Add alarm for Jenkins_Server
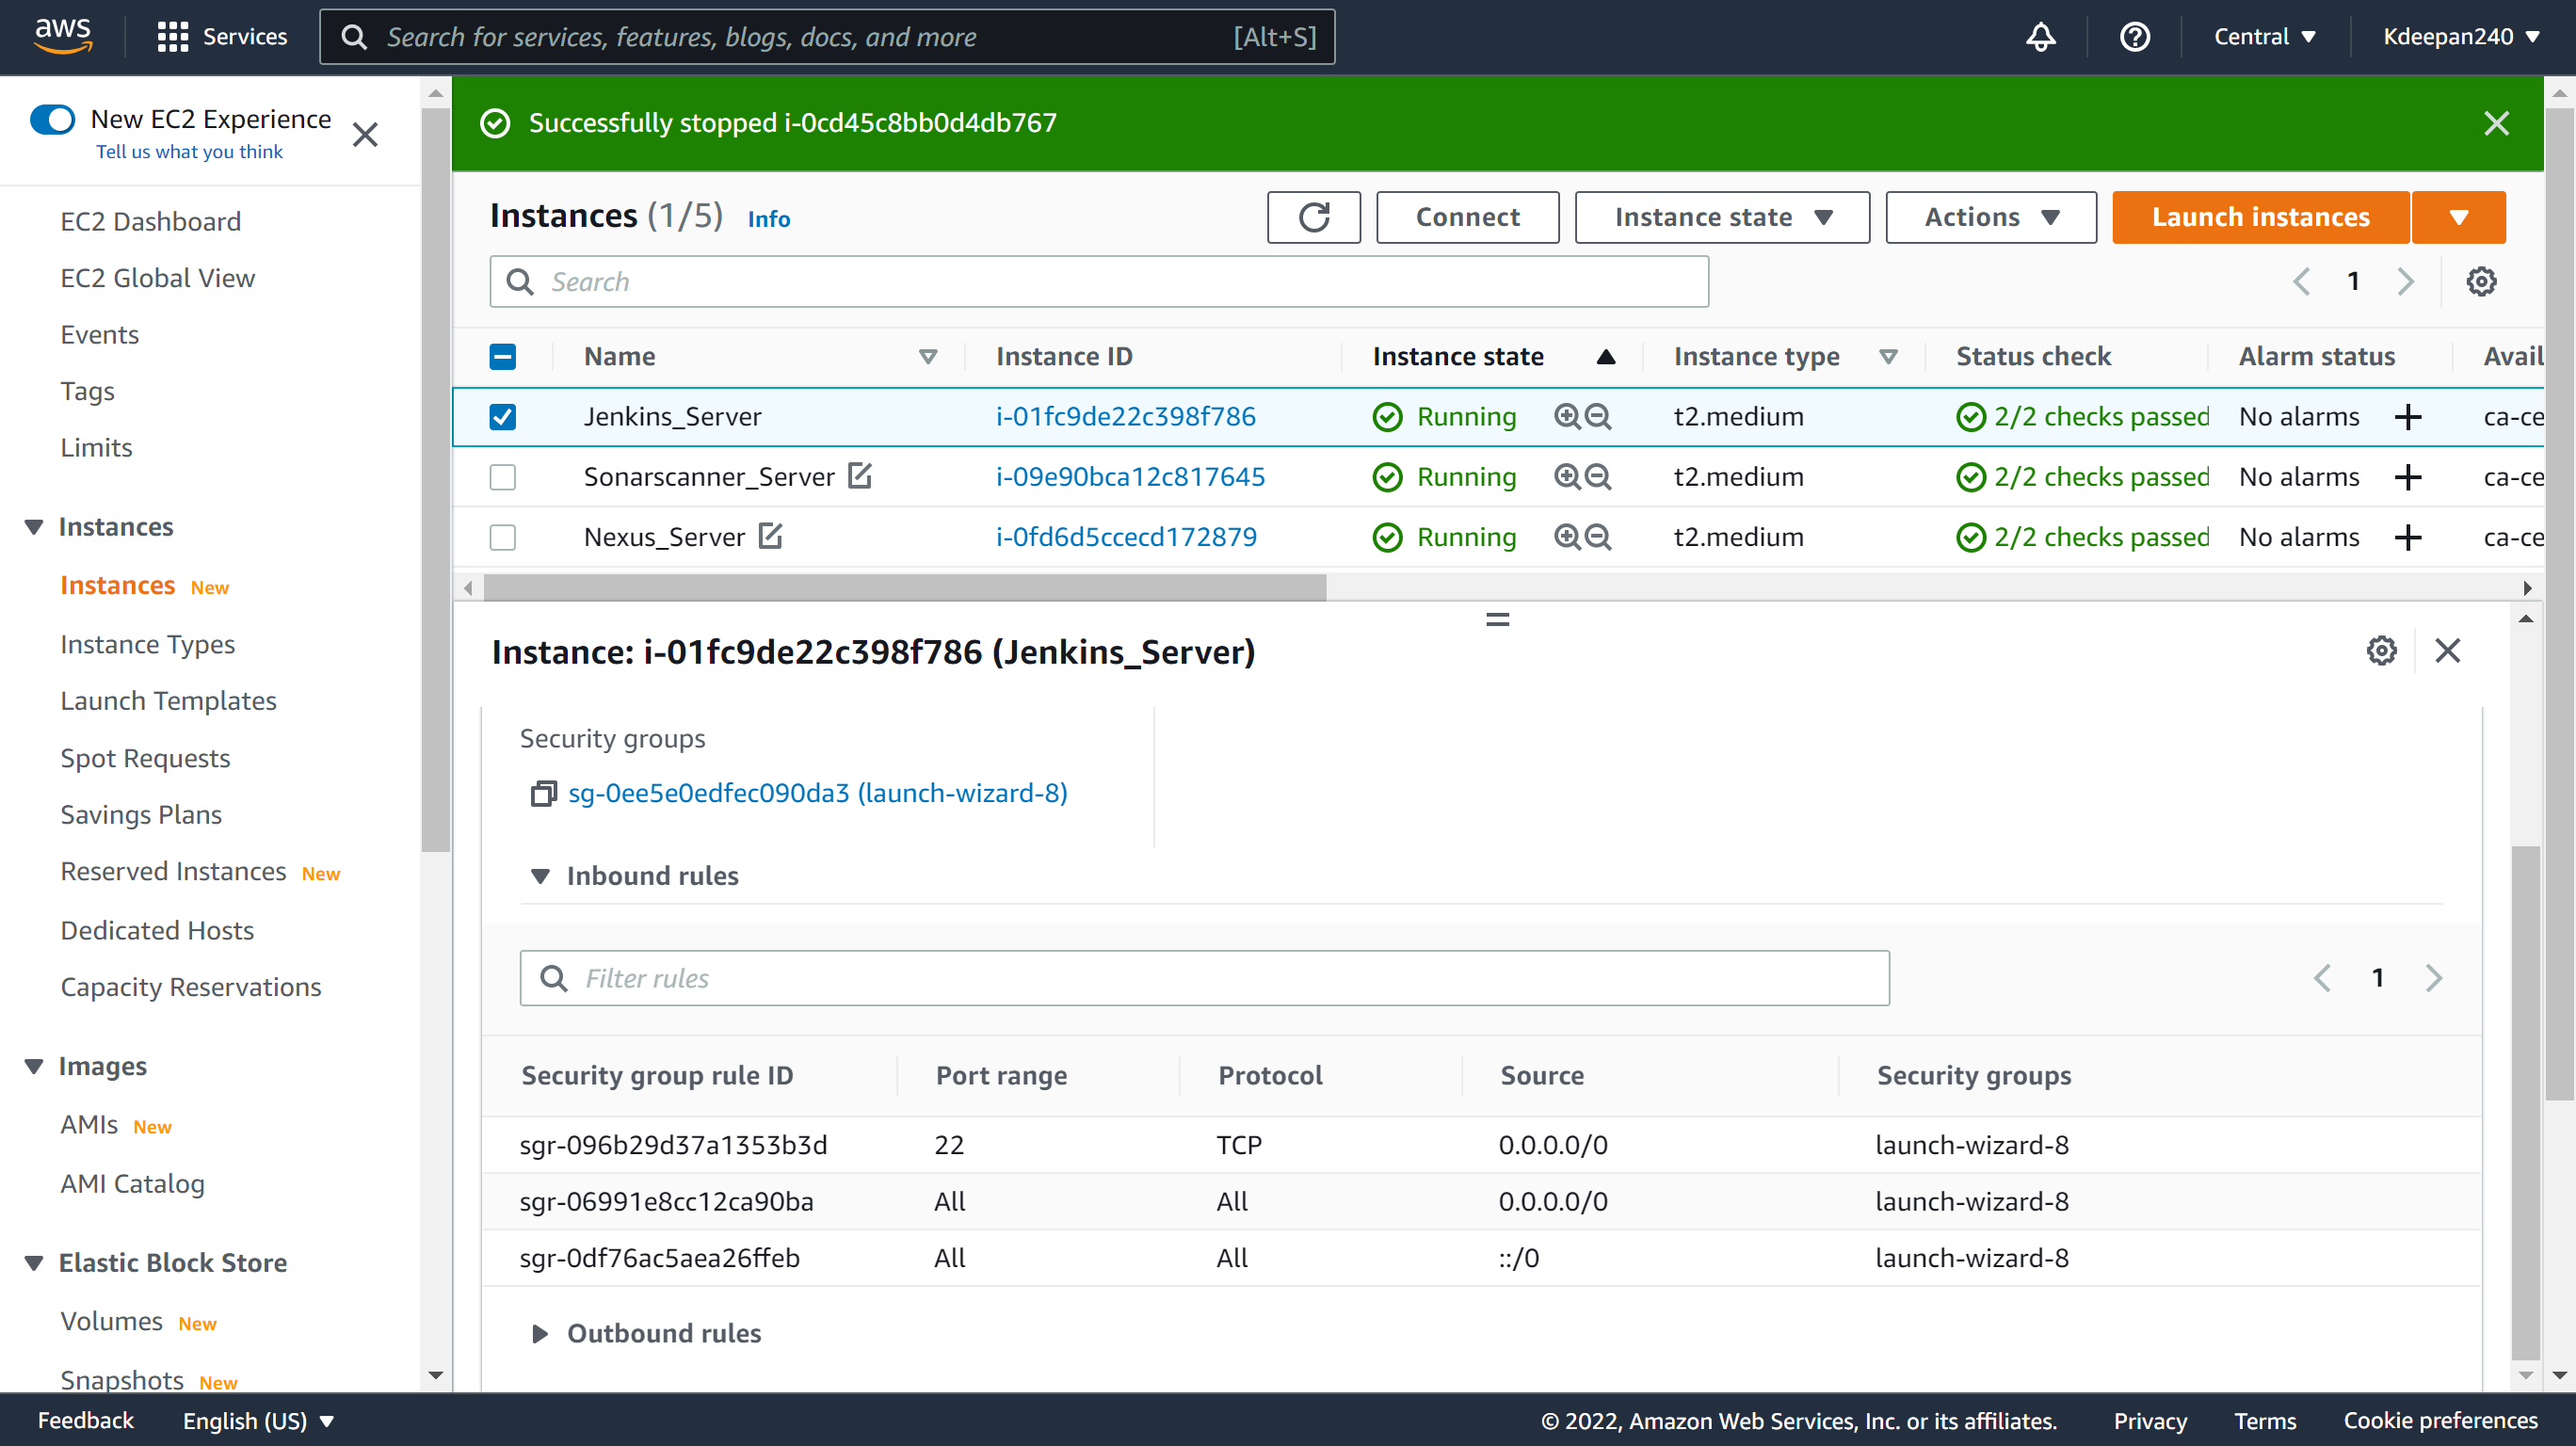Viewport: 2576px width, 1446px height. tap(2408, 417)
